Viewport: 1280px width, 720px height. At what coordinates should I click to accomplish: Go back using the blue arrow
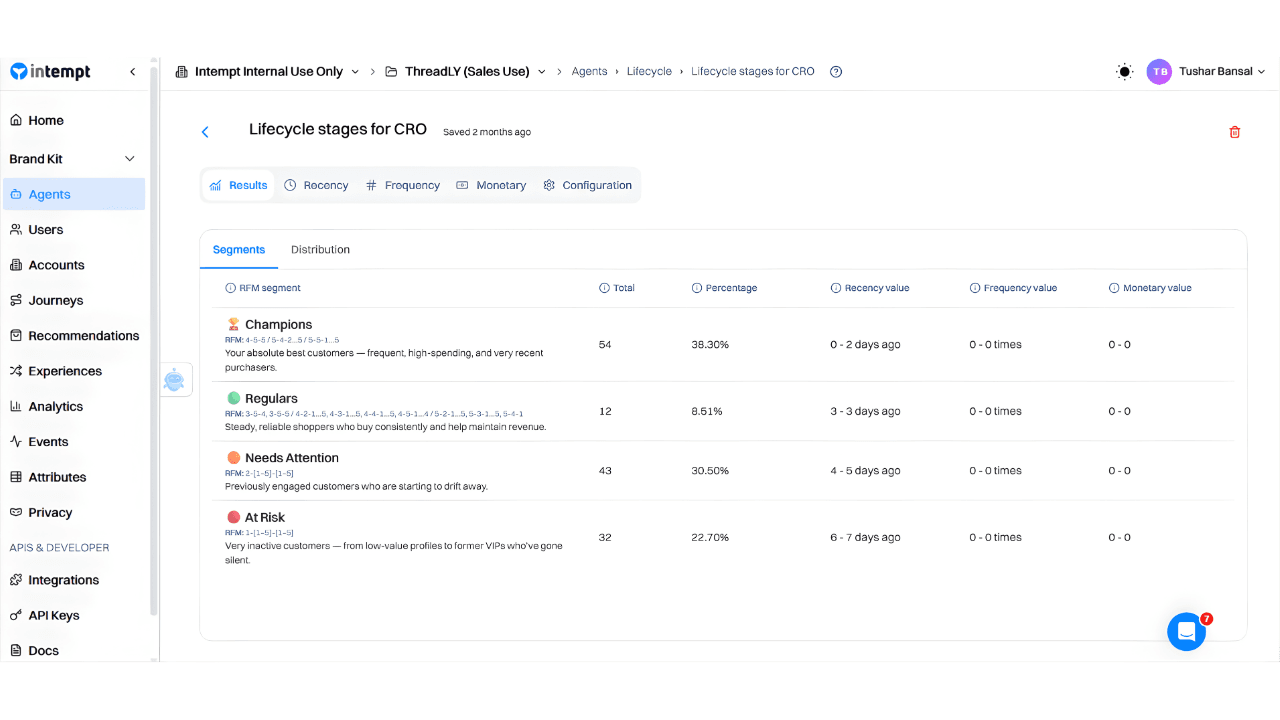coord(205,132)
